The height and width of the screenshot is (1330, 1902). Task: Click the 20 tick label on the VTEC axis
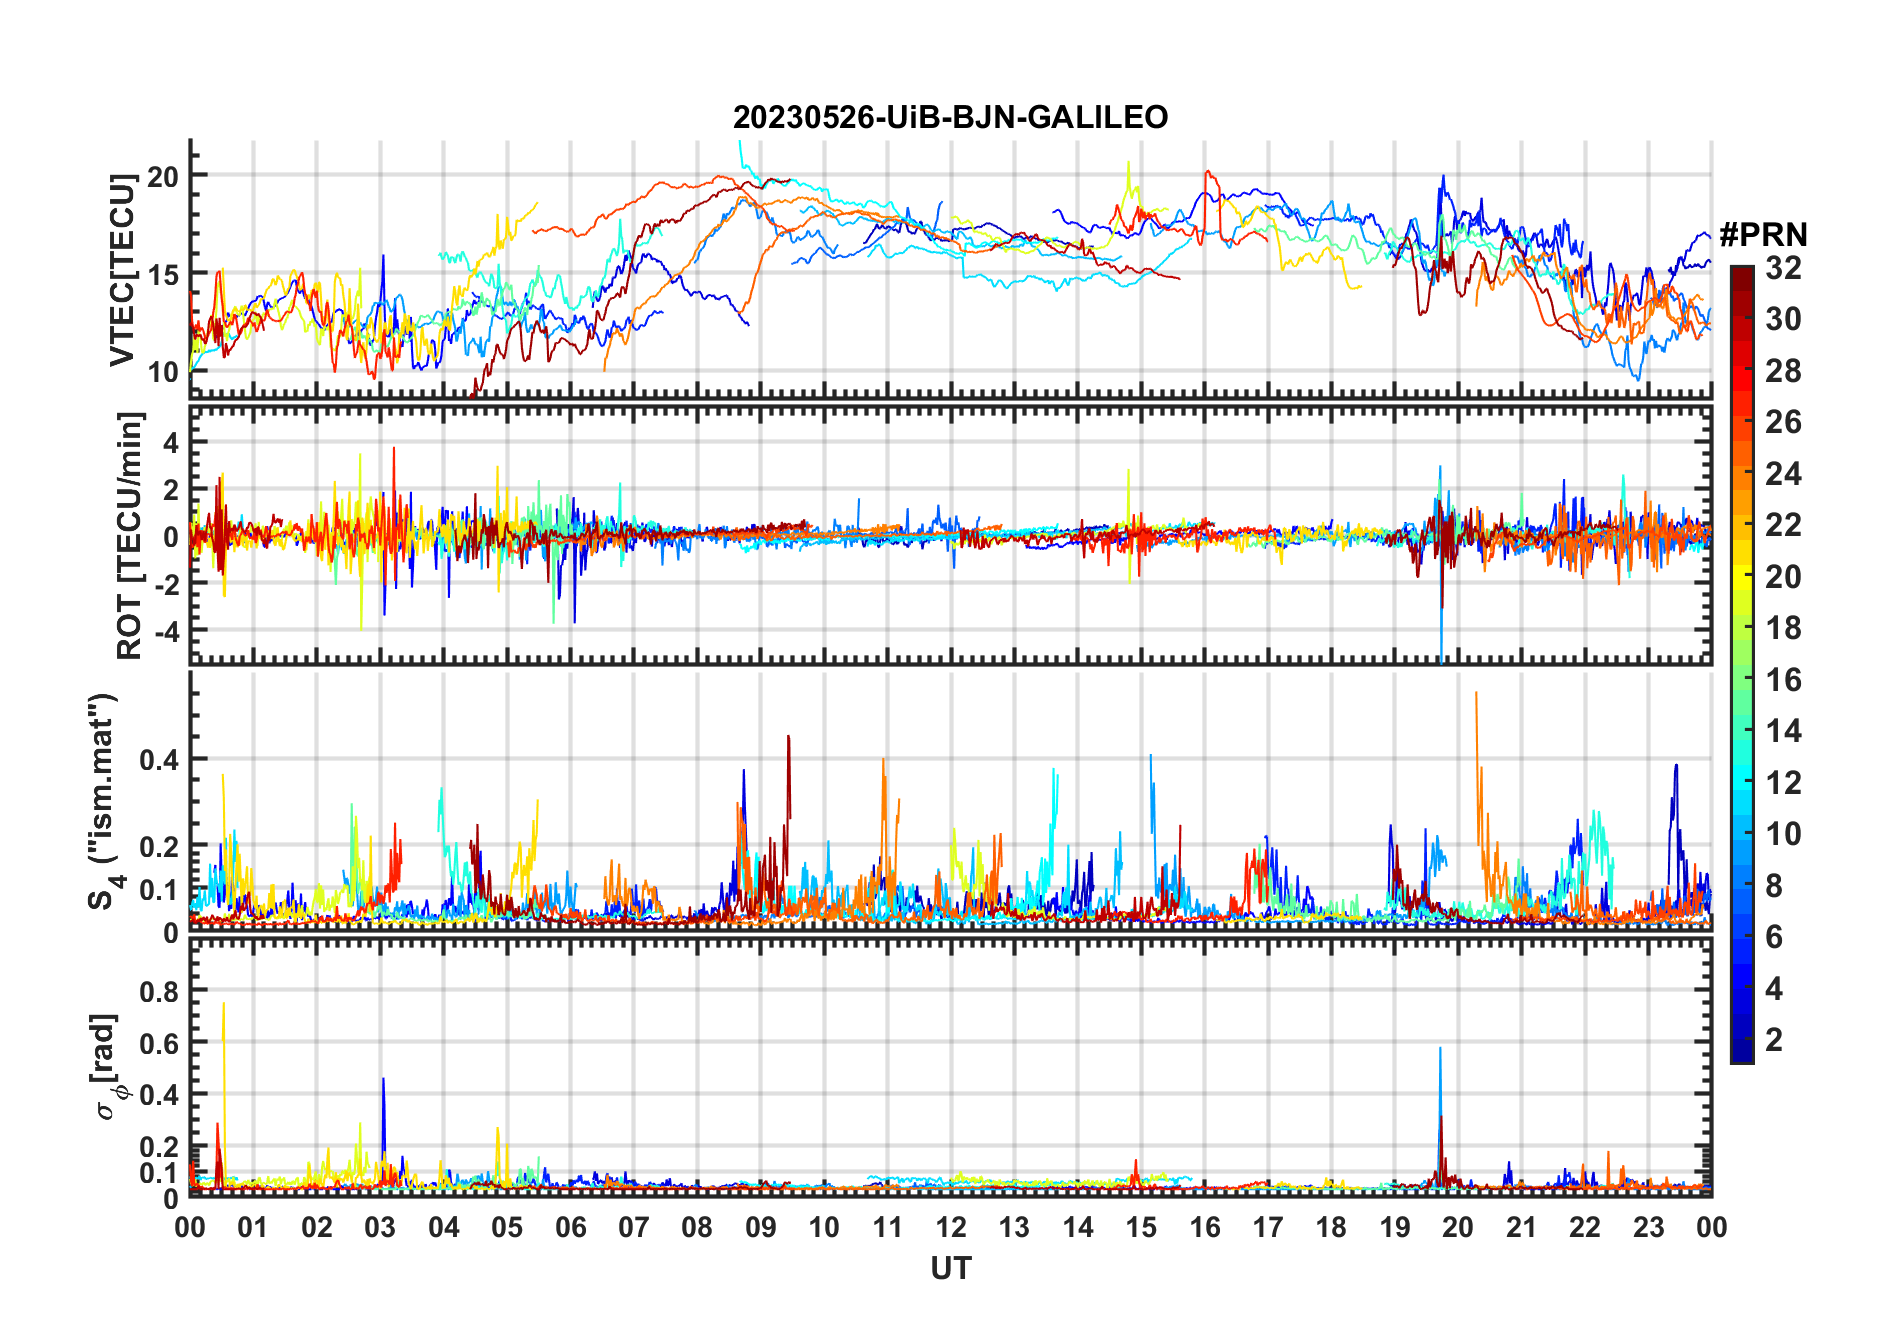click(x=162, y=177)
